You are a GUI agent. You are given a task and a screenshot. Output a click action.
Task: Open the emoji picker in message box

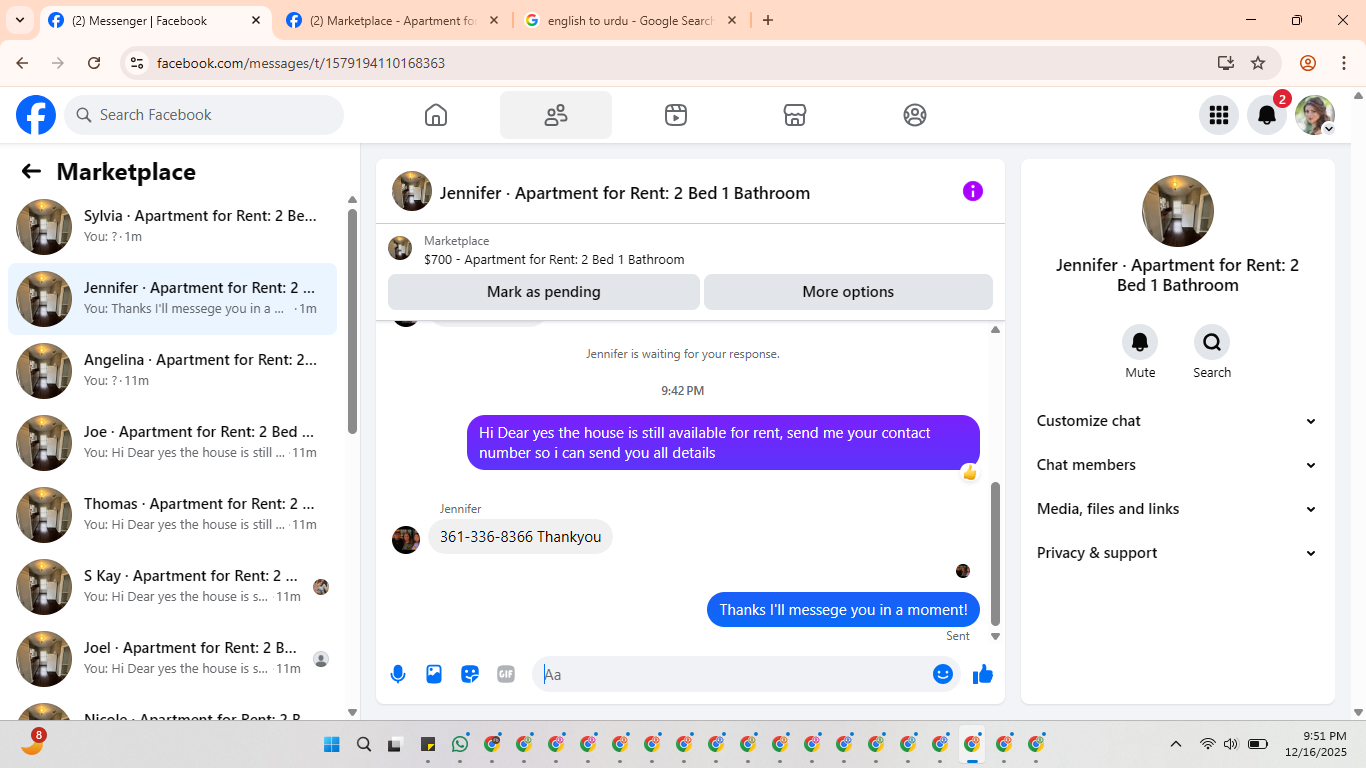coord(943,674)
